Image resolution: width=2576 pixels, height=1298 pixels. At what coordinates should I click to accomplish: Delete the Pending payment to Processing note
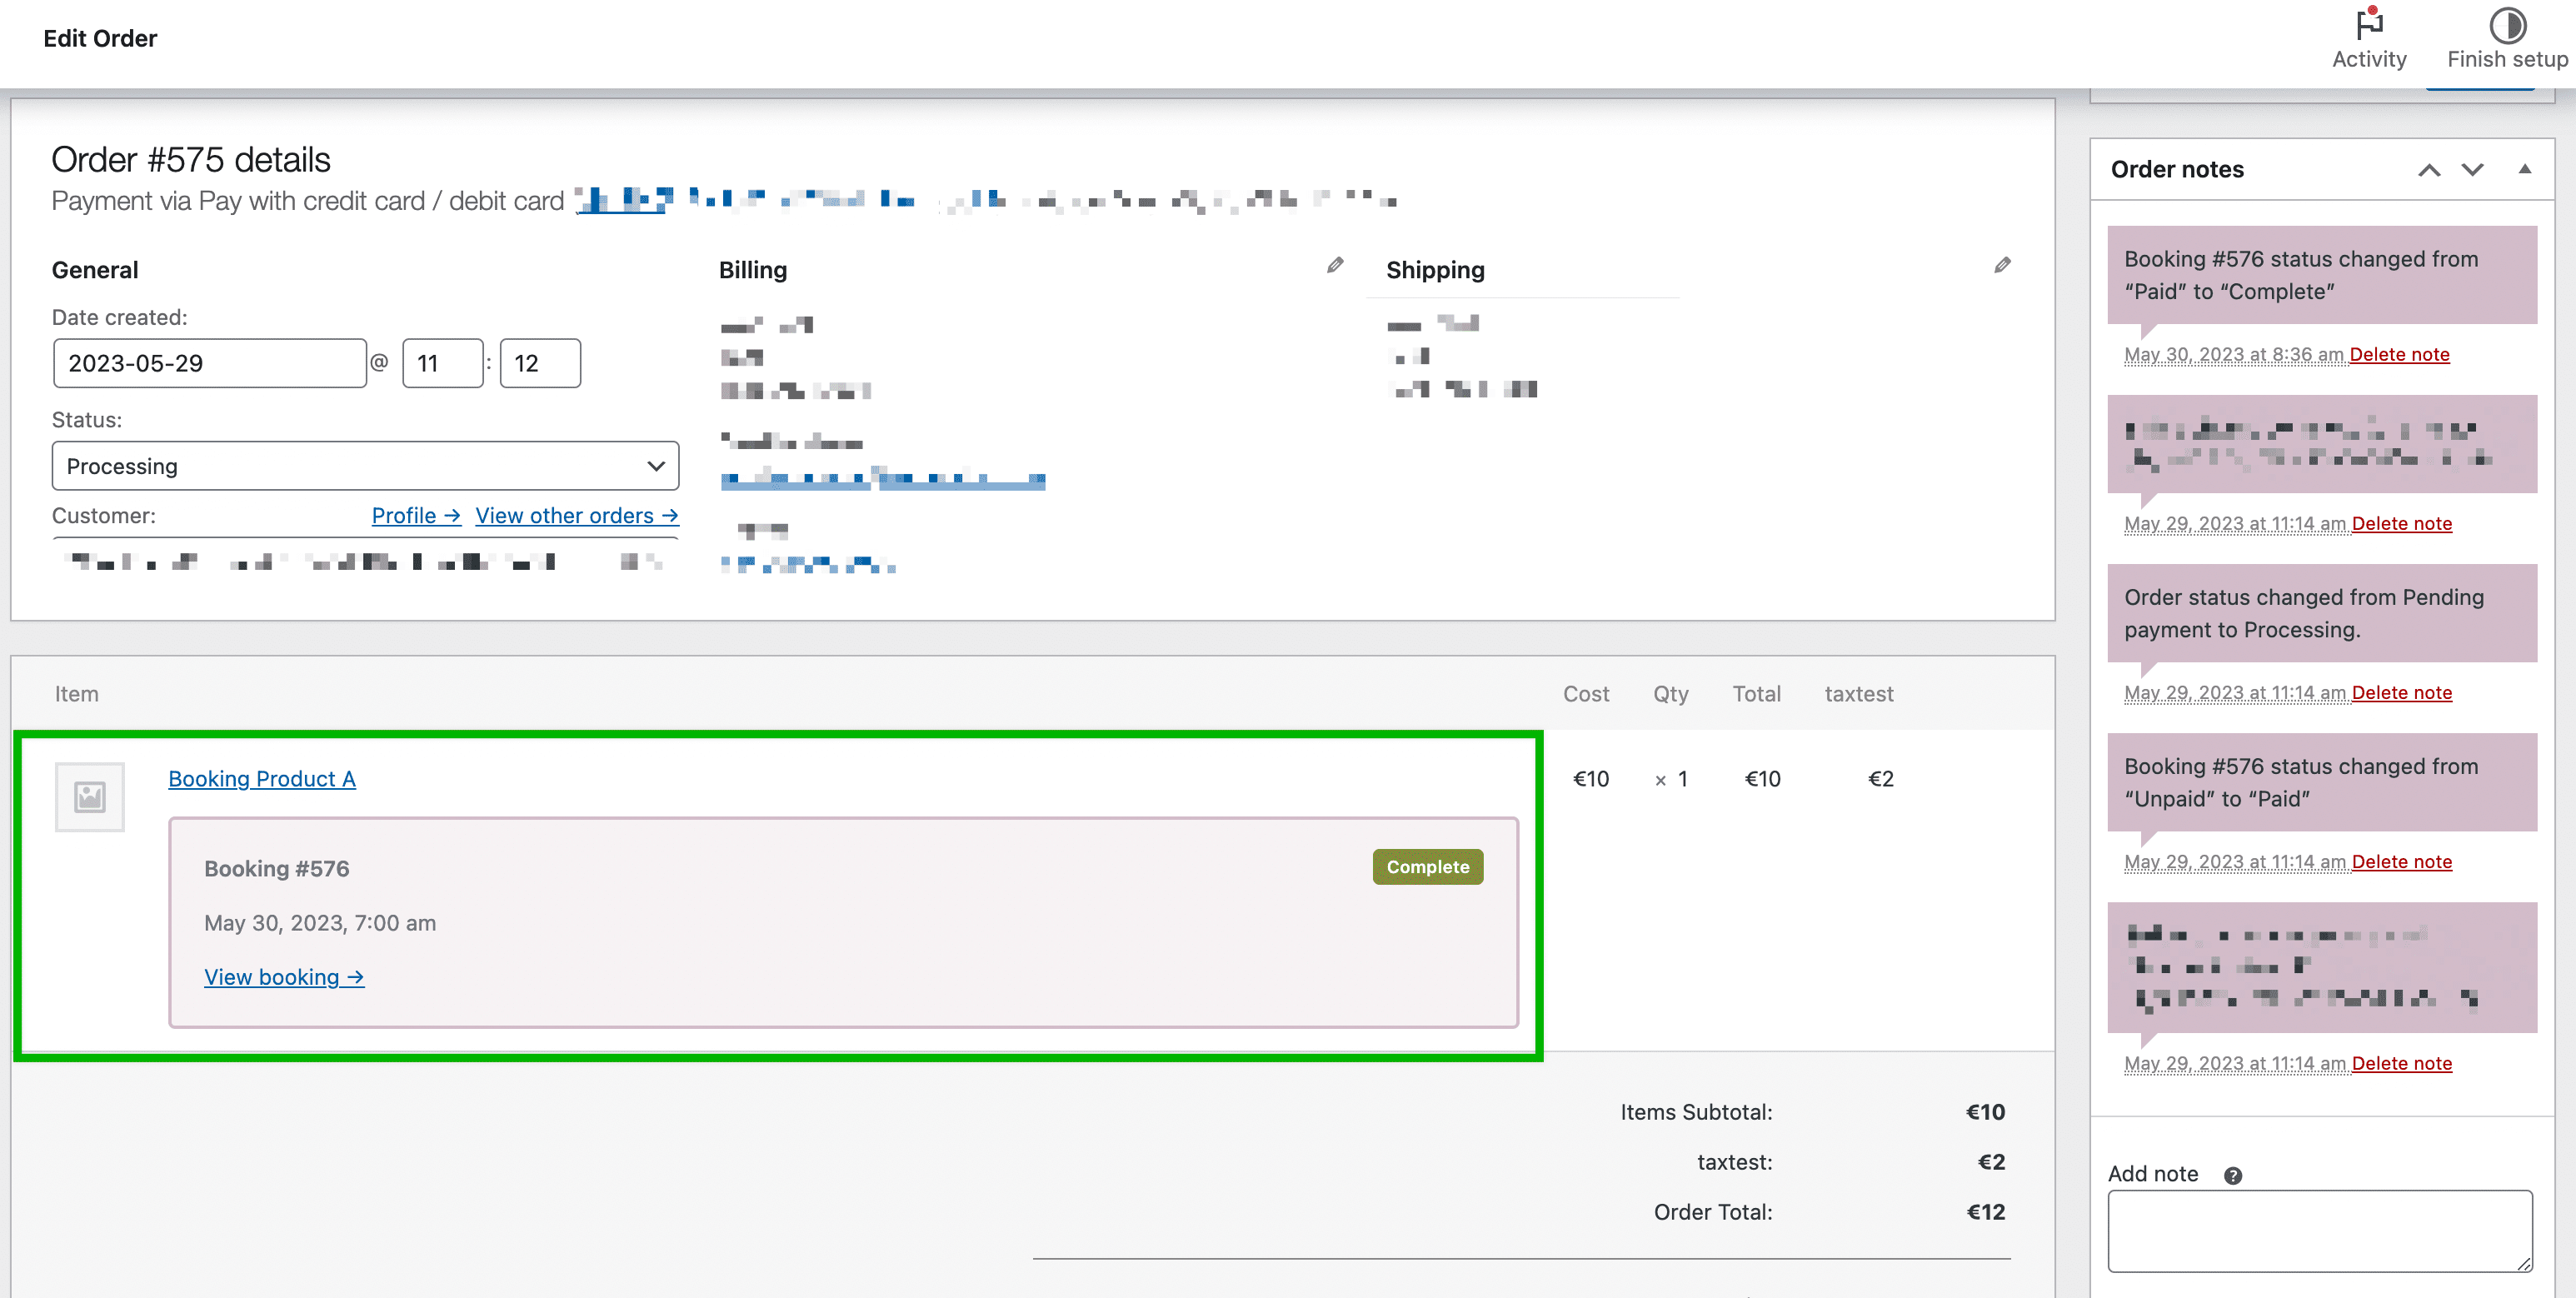tap(2401, 692)
